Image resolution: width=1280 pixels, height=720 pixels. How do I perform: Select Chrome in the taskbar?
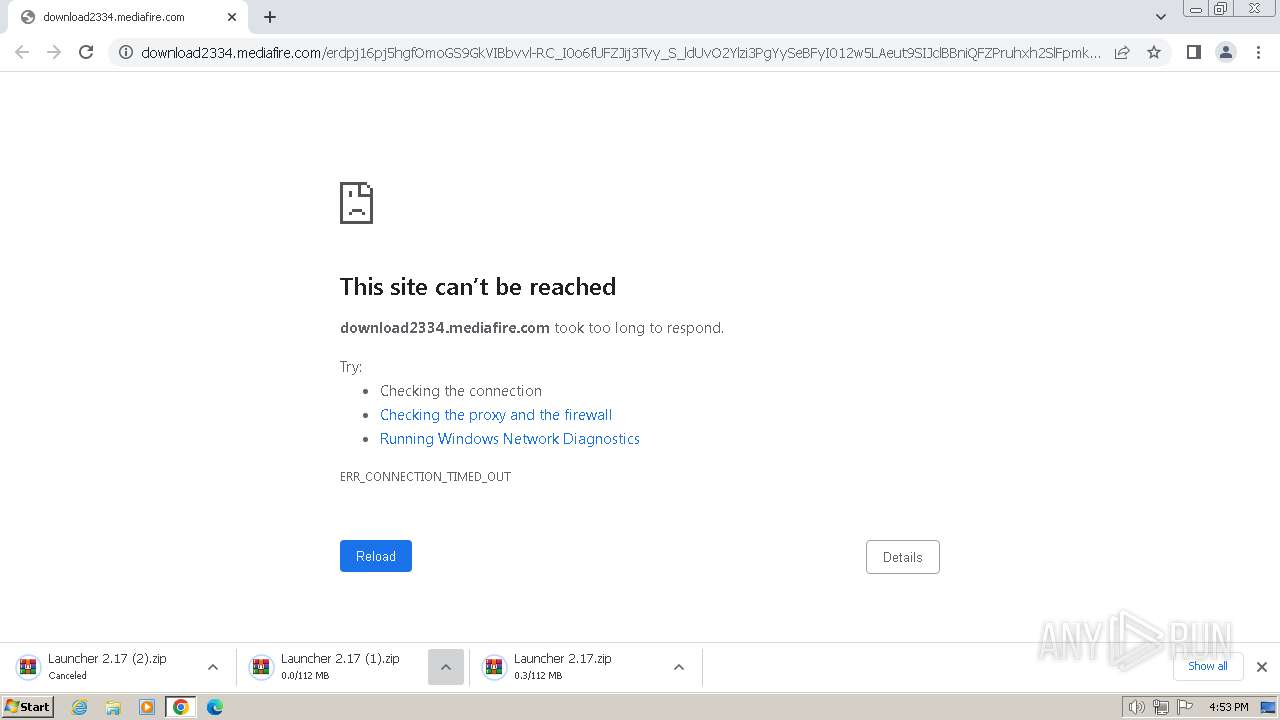[x=181, y=707]
